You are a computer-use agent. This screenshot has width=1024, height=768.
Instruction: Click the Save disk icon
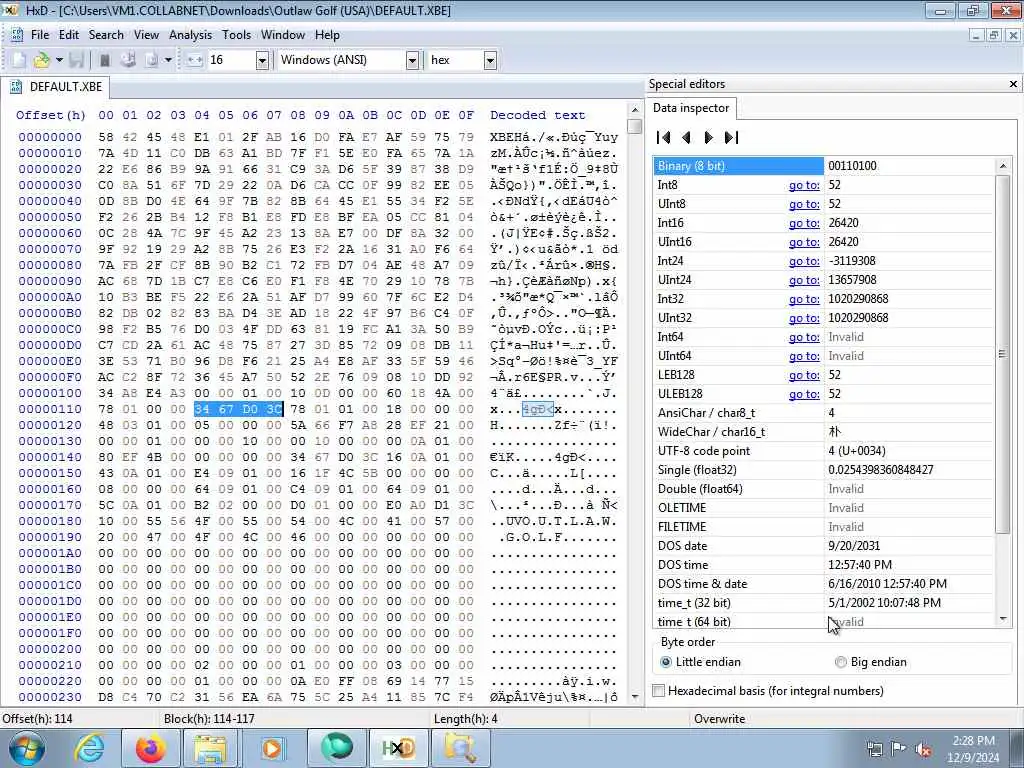(76, 60)
